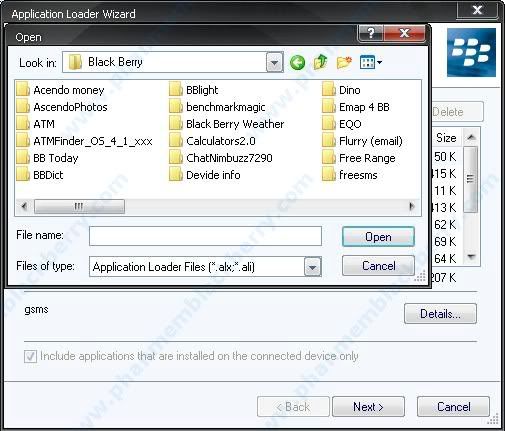Select the 50 K size row
The image size is (505, 431).
[445, 157]
